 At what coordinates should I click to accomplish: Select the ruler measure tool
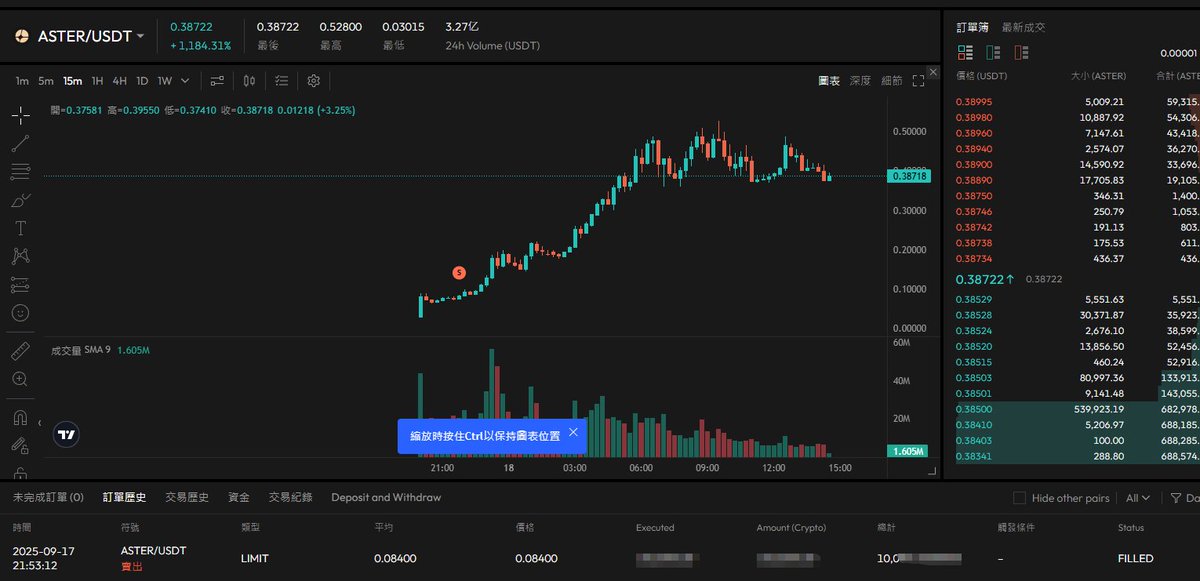[x=20, y=351]
